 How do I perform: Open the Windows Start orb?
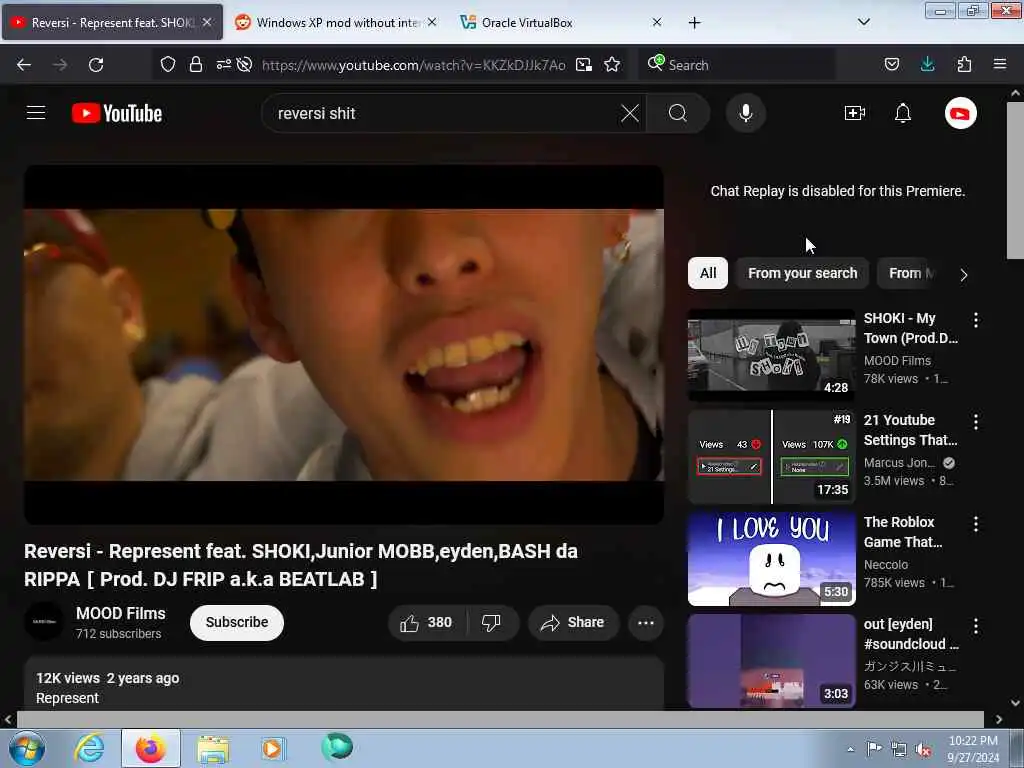click(27, 748)
